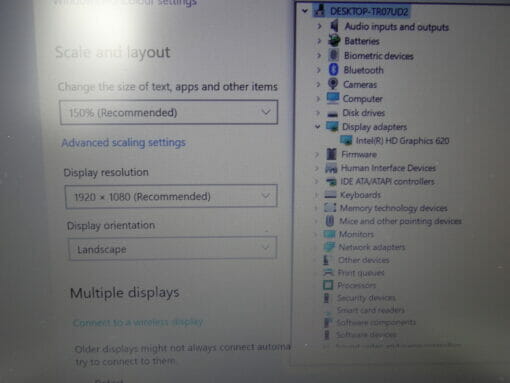
Task: Open the Landscape display orientation dropdown
Action: (x=173, y=248)
